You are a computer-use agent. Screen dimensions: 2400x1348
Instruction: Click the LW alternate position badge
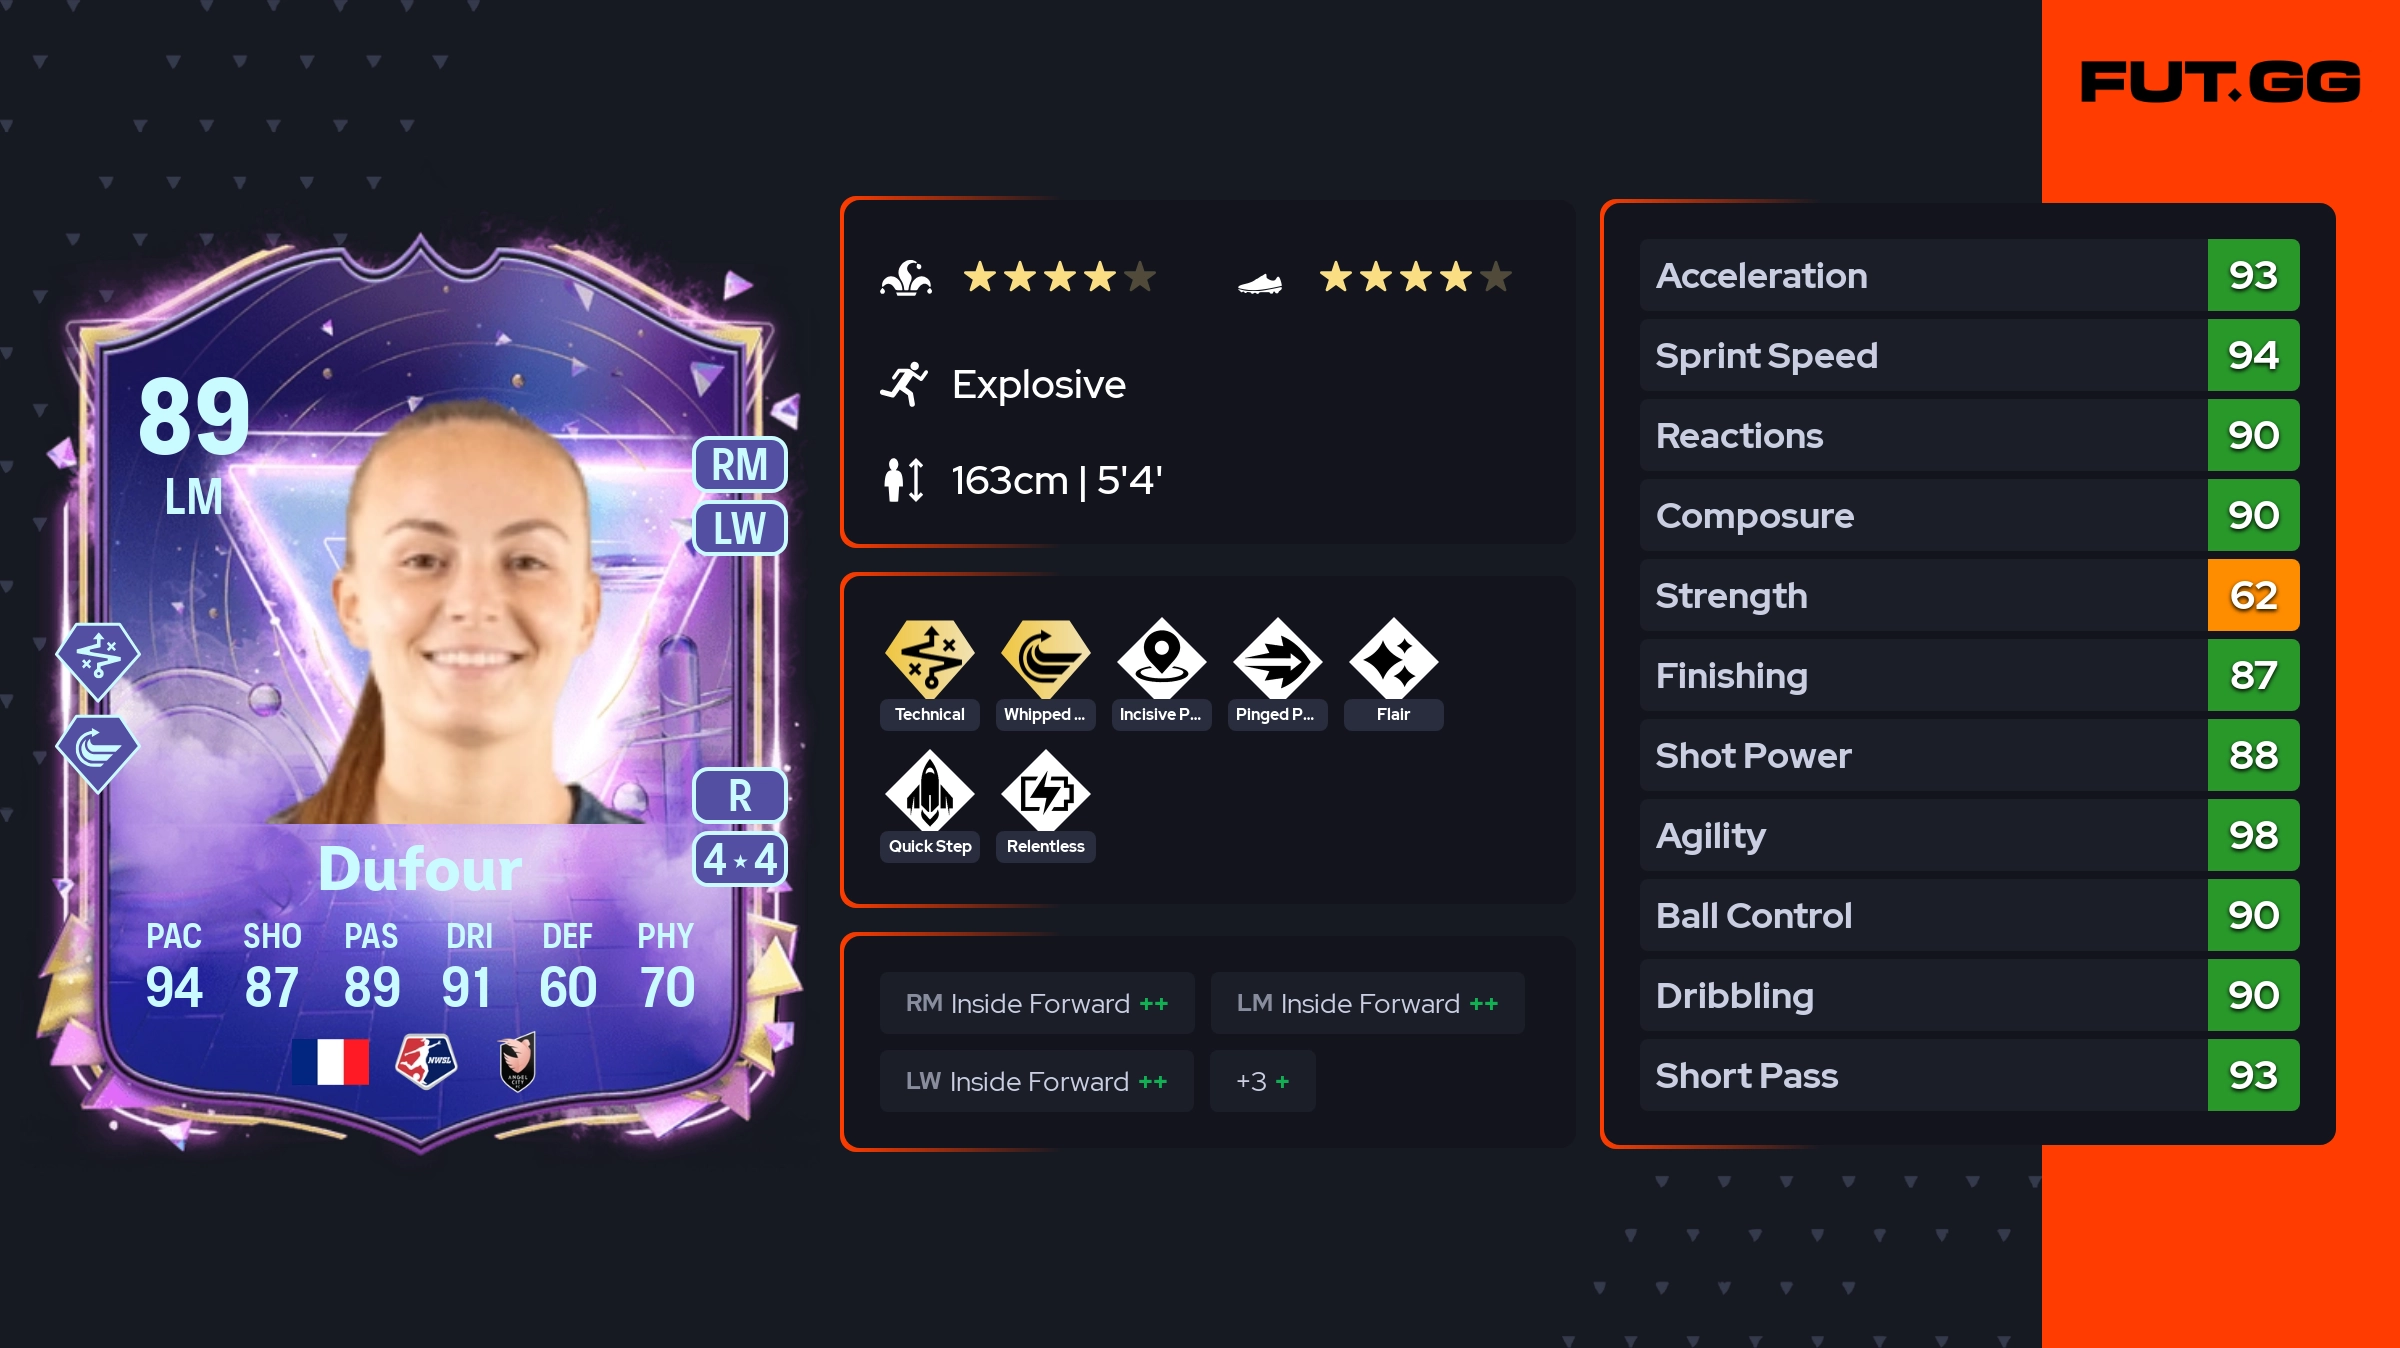point(740,528)
